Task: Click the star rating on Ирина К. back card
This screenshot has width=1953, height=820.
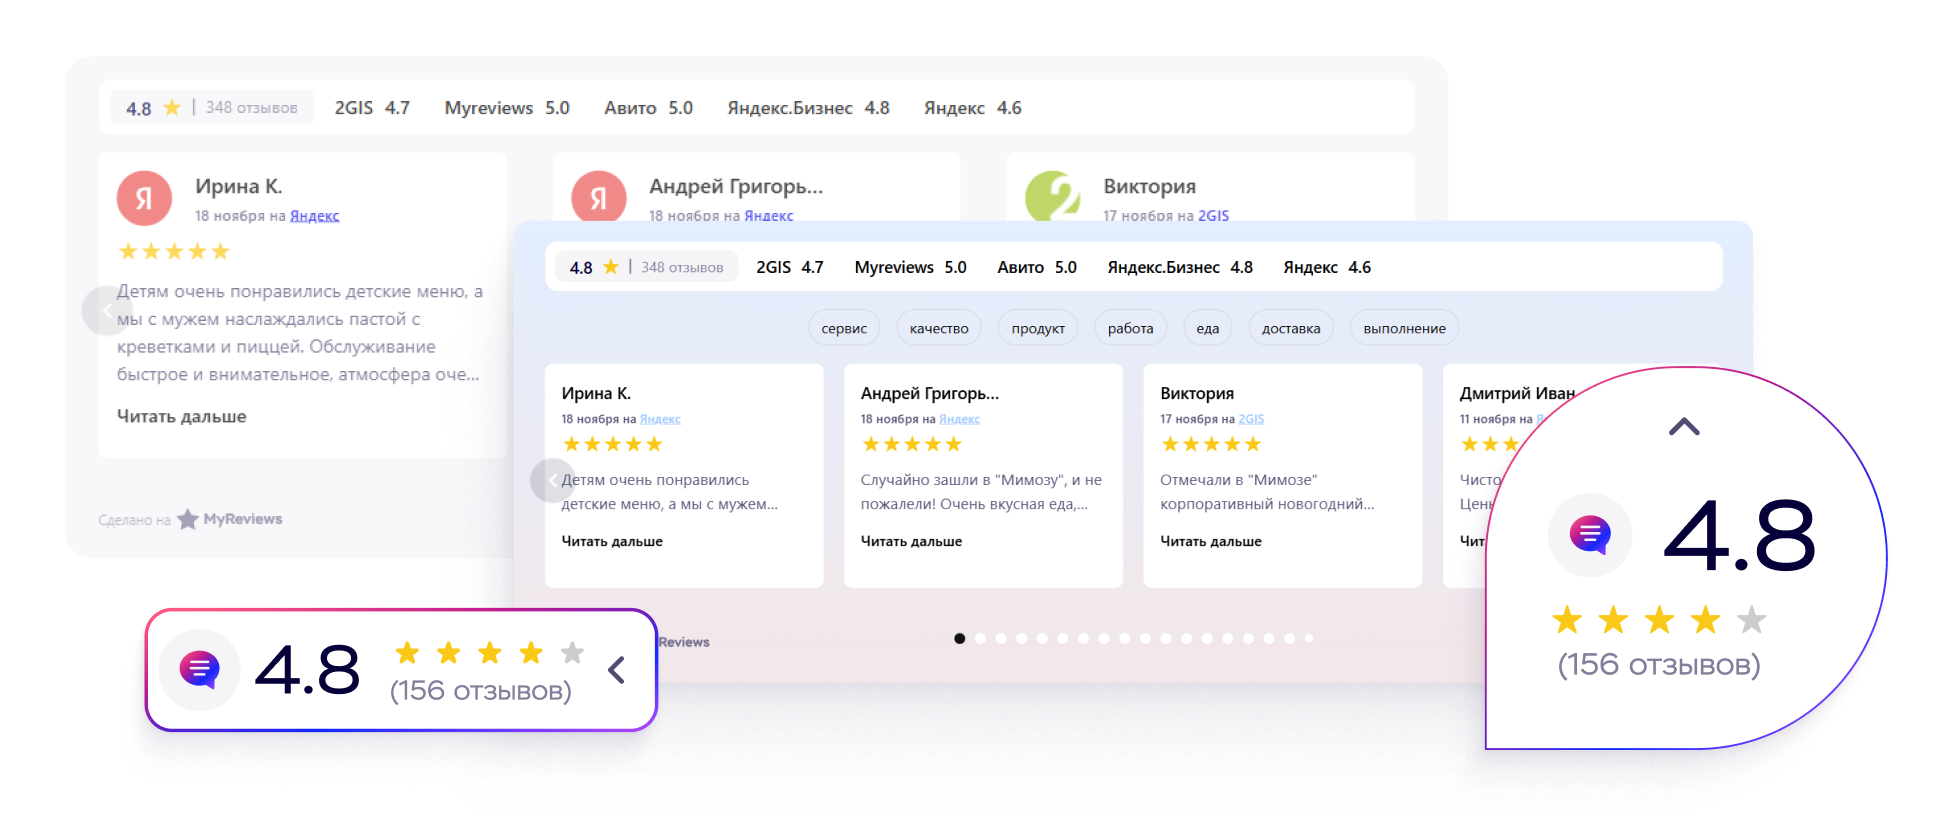Action: click(x=174, y=251)
